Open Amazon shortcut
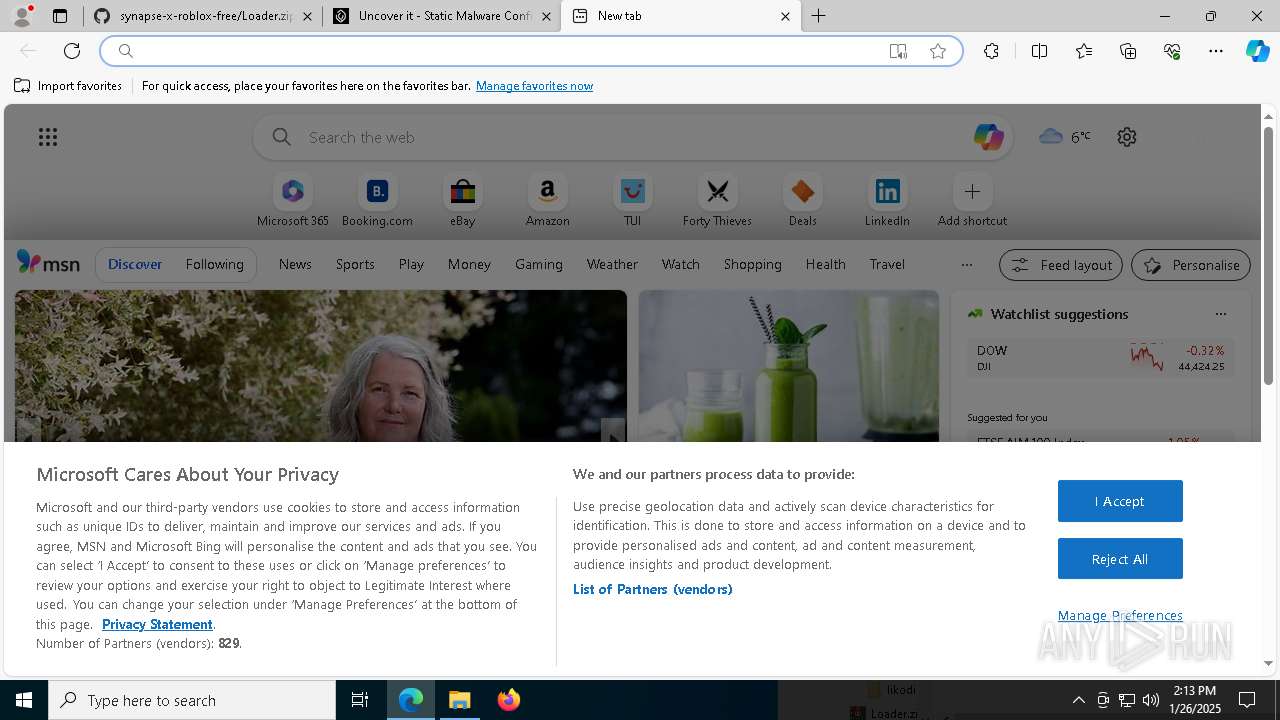The image size is (1280, 720). 547,201
